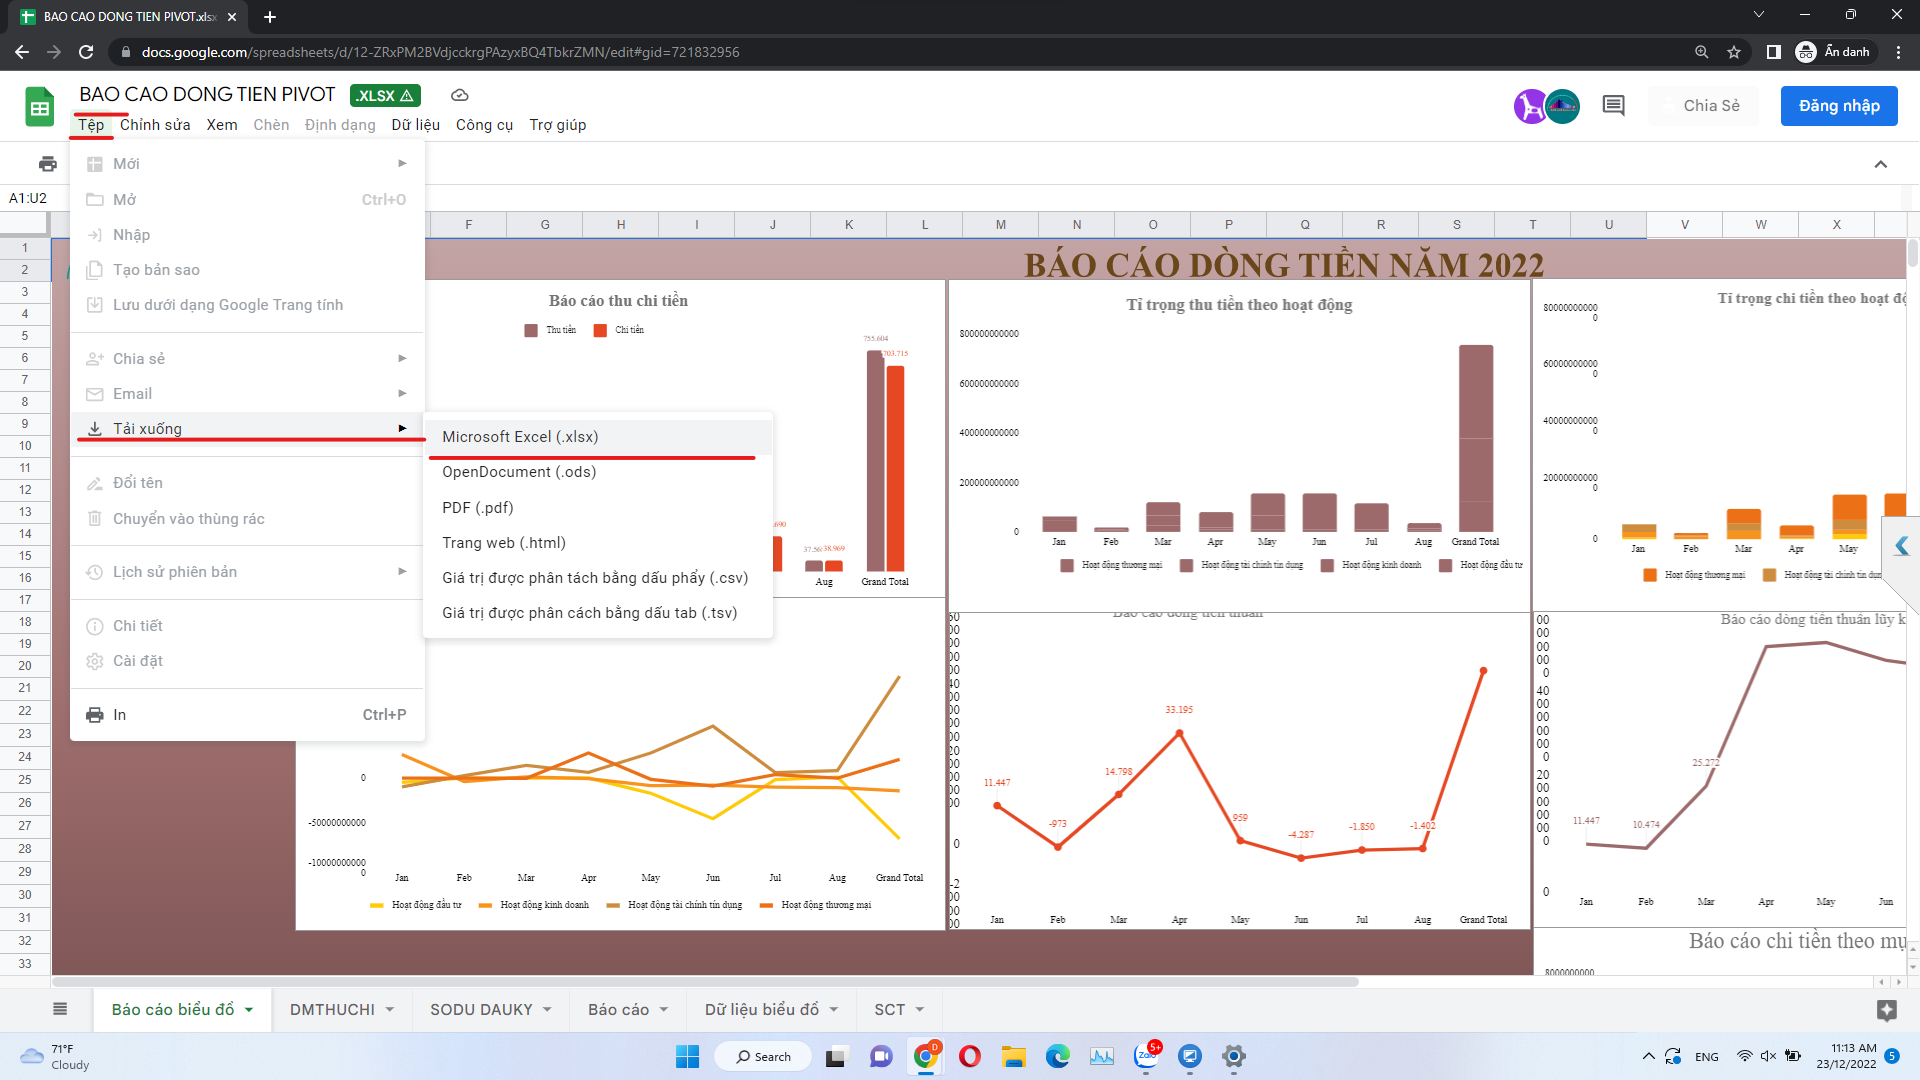This screenshot has width=1920, height=1080.
Task: Open the SCT sheet tab dropdown
Action: (x=920, y=1009)
